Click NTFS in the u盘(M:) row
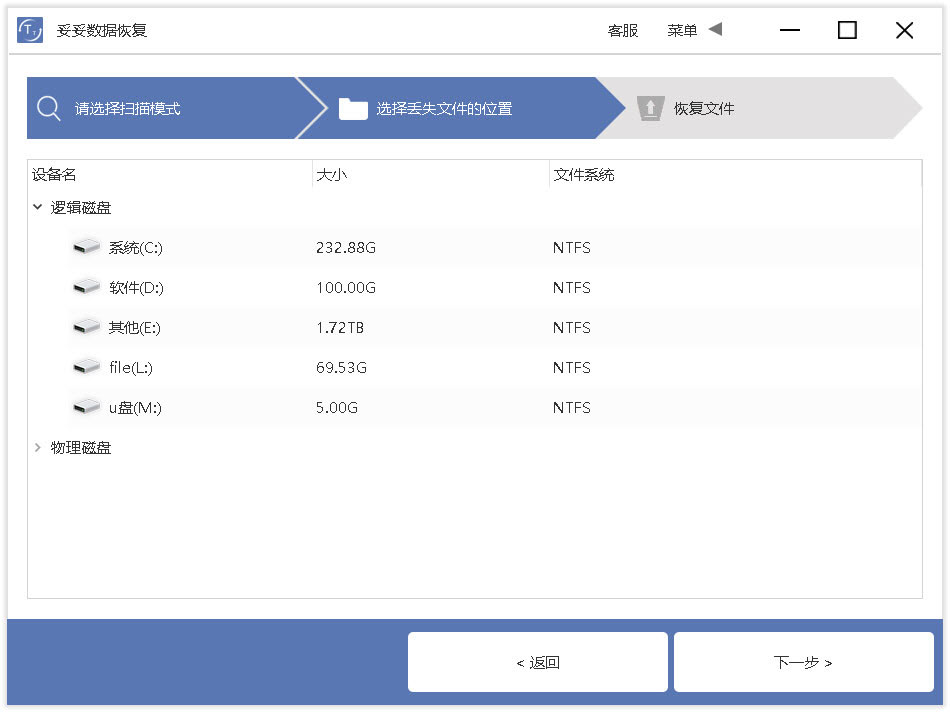950x712 pixels. 571,407
